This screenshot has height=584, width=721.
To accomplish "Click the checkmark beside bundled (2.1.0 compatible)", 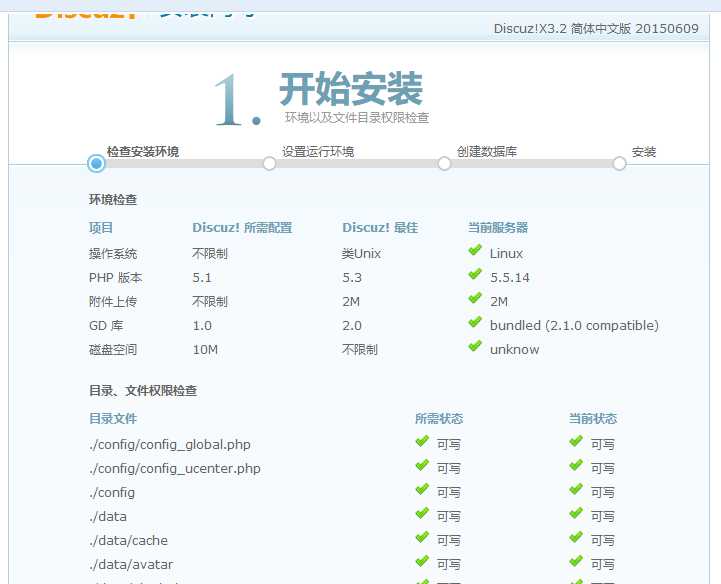I will coord(475,322).
